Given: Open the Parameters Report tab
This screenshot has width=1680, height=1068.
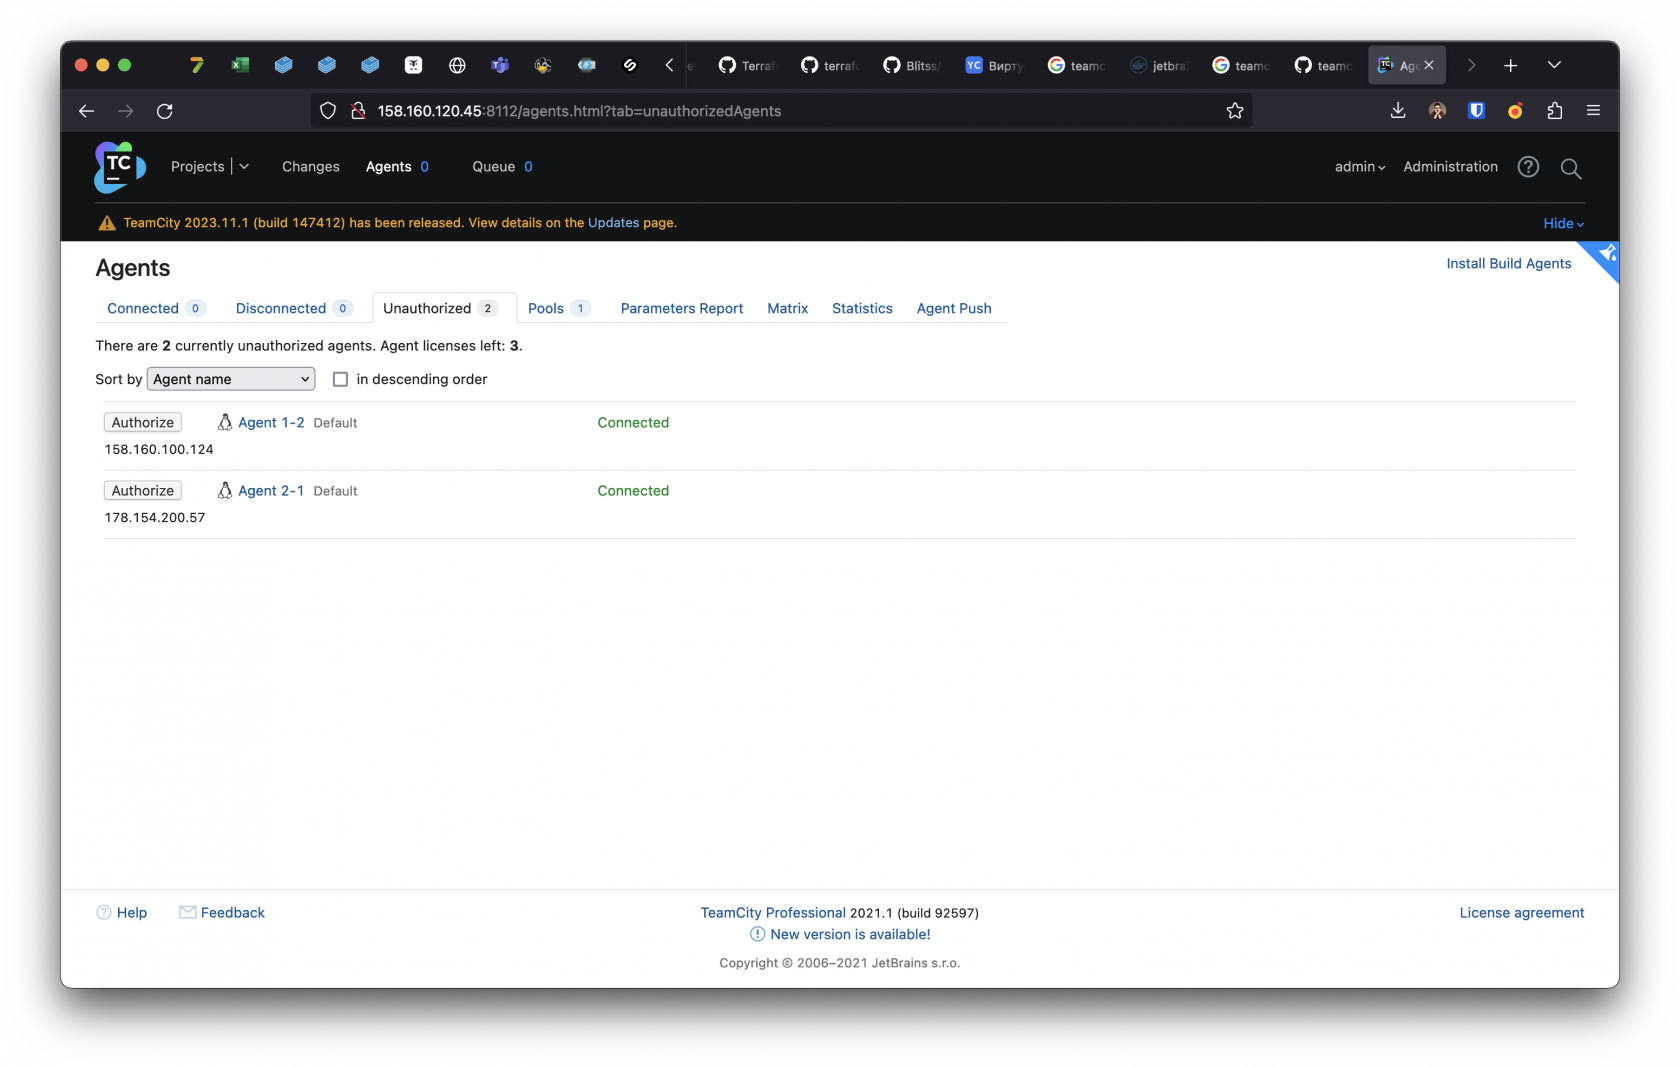Looking at the screenshot, I should pyautogui.click(x=682, y=308).
